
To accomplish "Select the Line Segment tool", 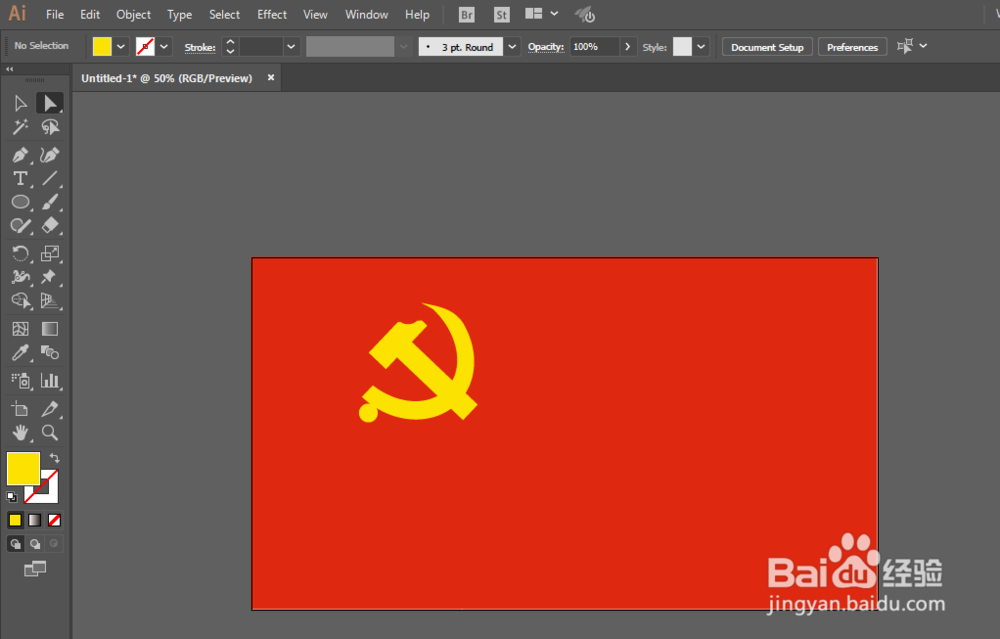I will pos(49,179).
